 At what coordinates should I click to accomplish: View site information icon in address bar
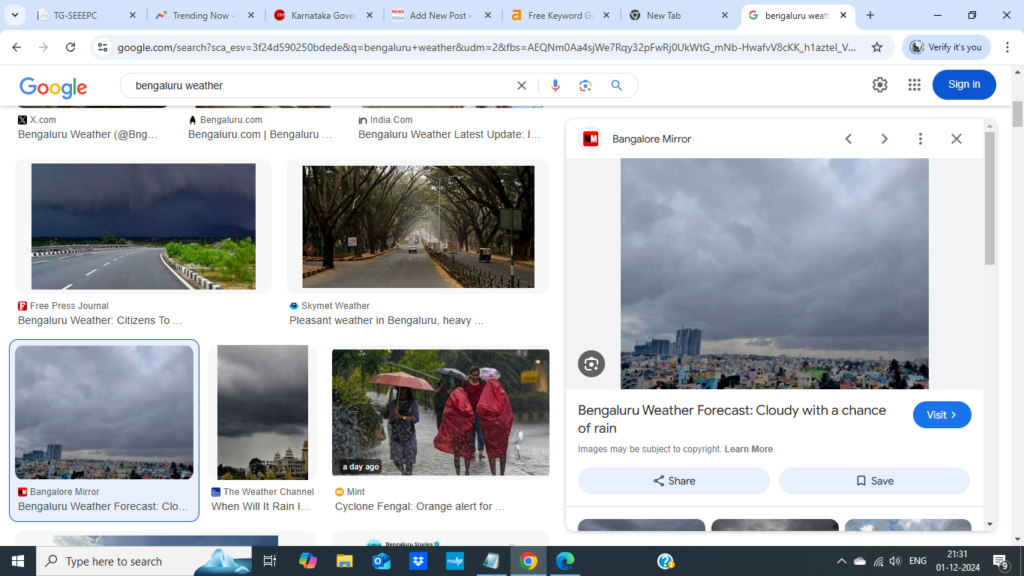103,47
